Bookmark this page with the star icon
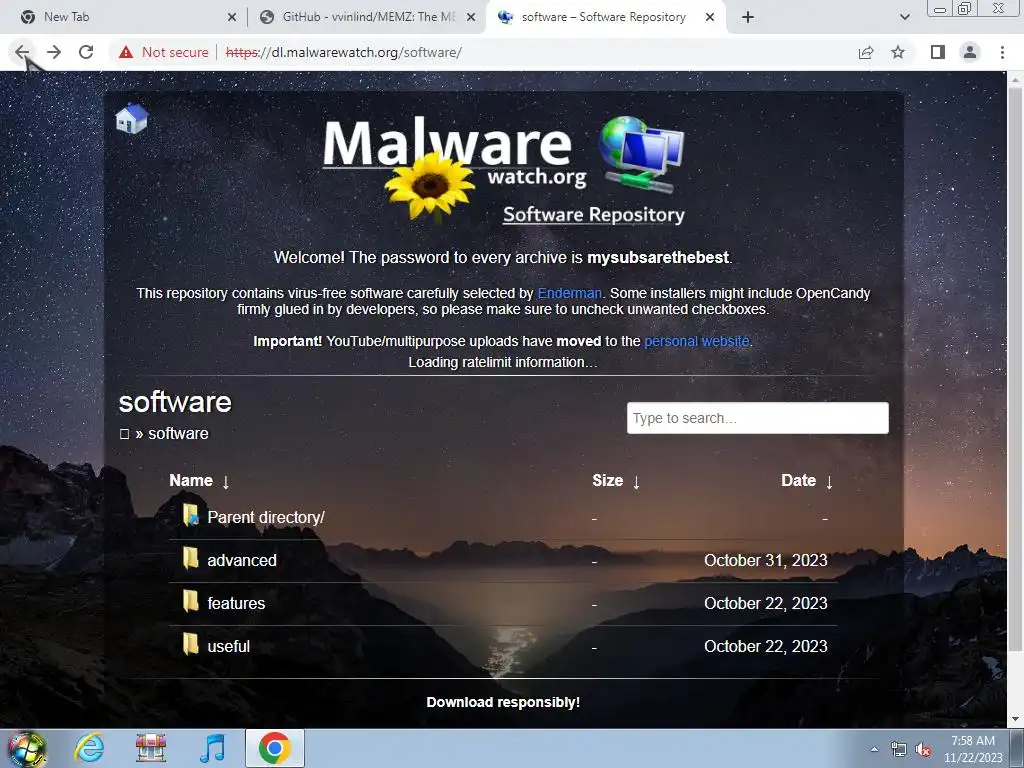This screenshot has width=1024, height=768. pos(898,52)
